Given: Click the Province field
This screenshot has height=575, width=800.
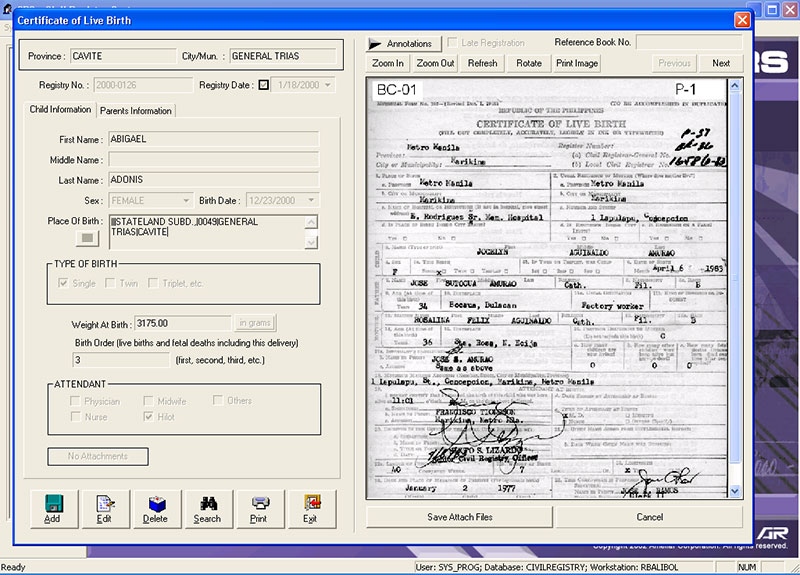Looking at the screenshot, I should point(123,56).
